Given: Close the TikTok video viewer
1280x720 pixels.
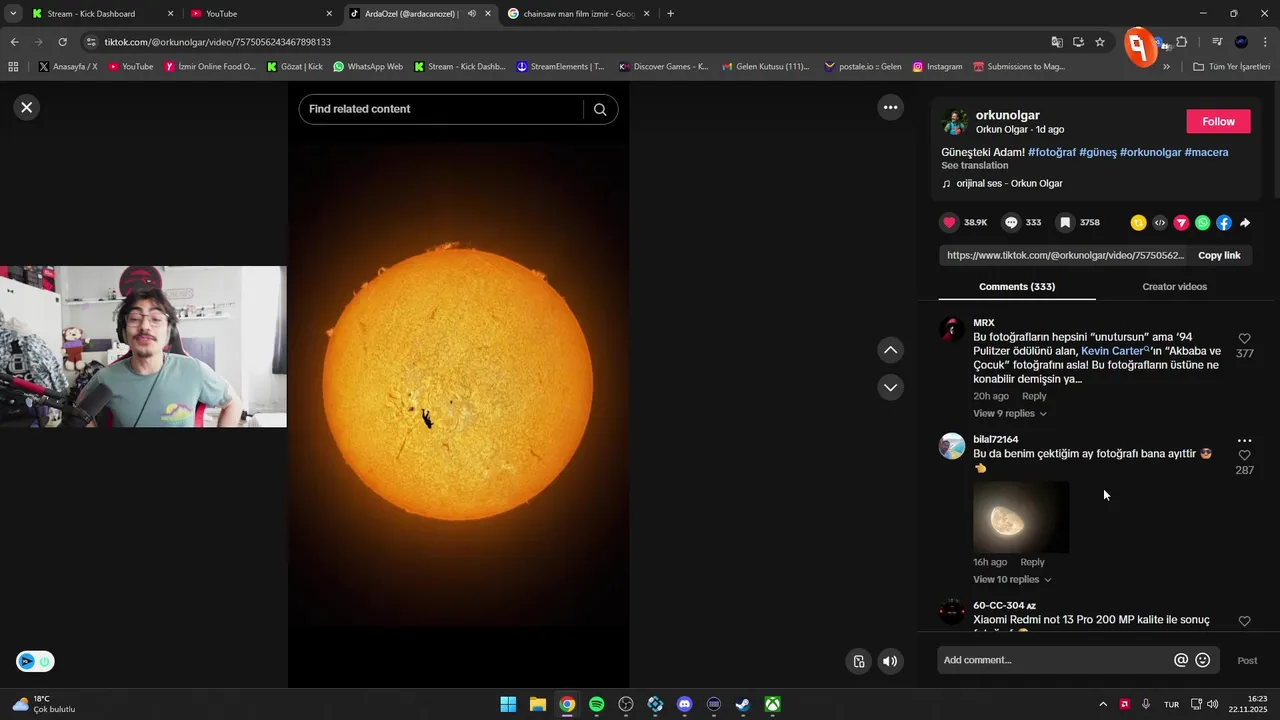Looking at the screenshot, I should 27,107.
